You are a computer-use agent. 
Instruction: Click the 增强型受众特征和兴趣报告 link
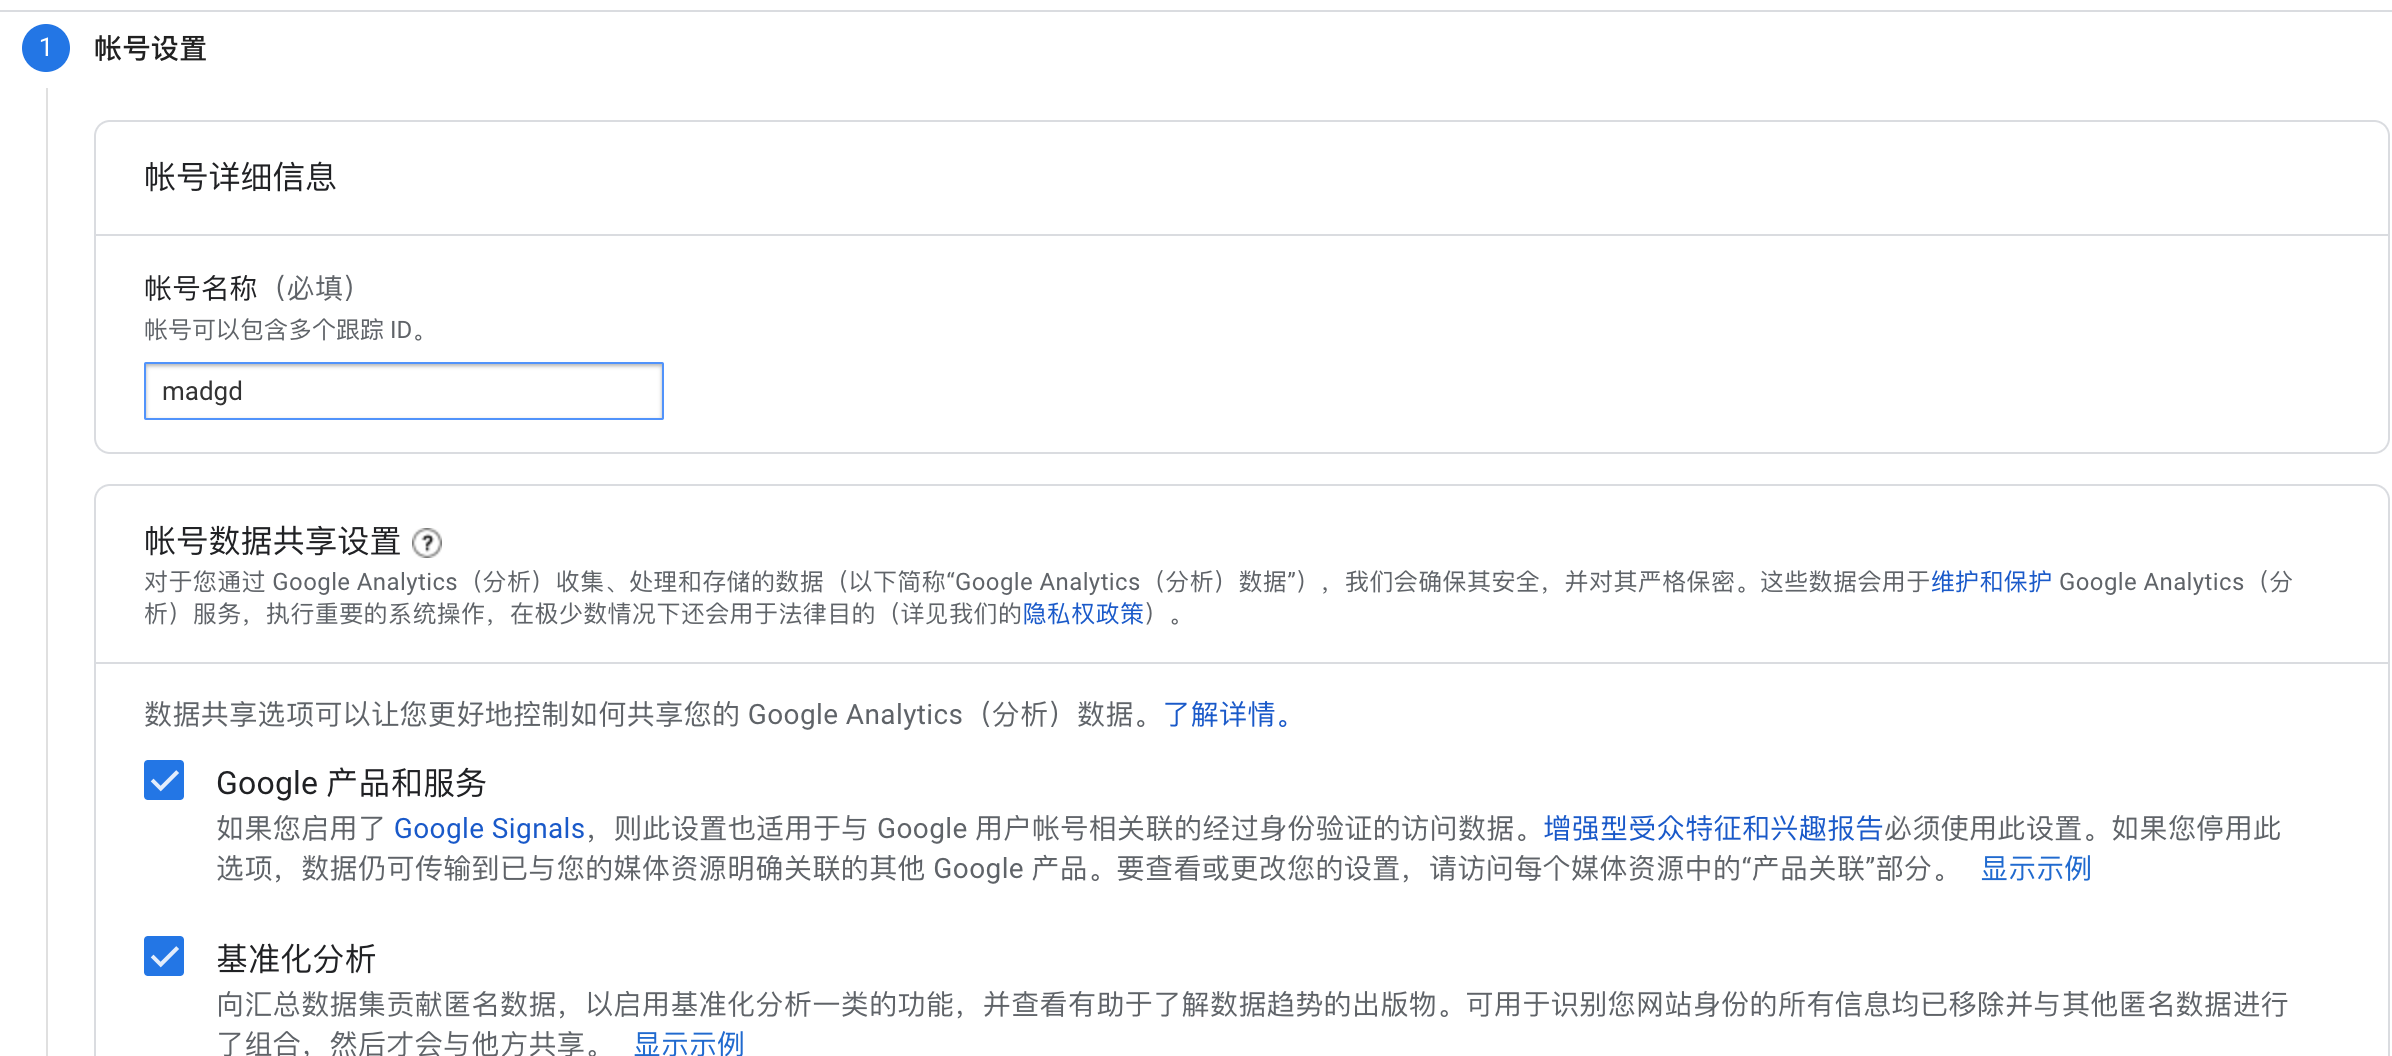[x=1712, y=829]
